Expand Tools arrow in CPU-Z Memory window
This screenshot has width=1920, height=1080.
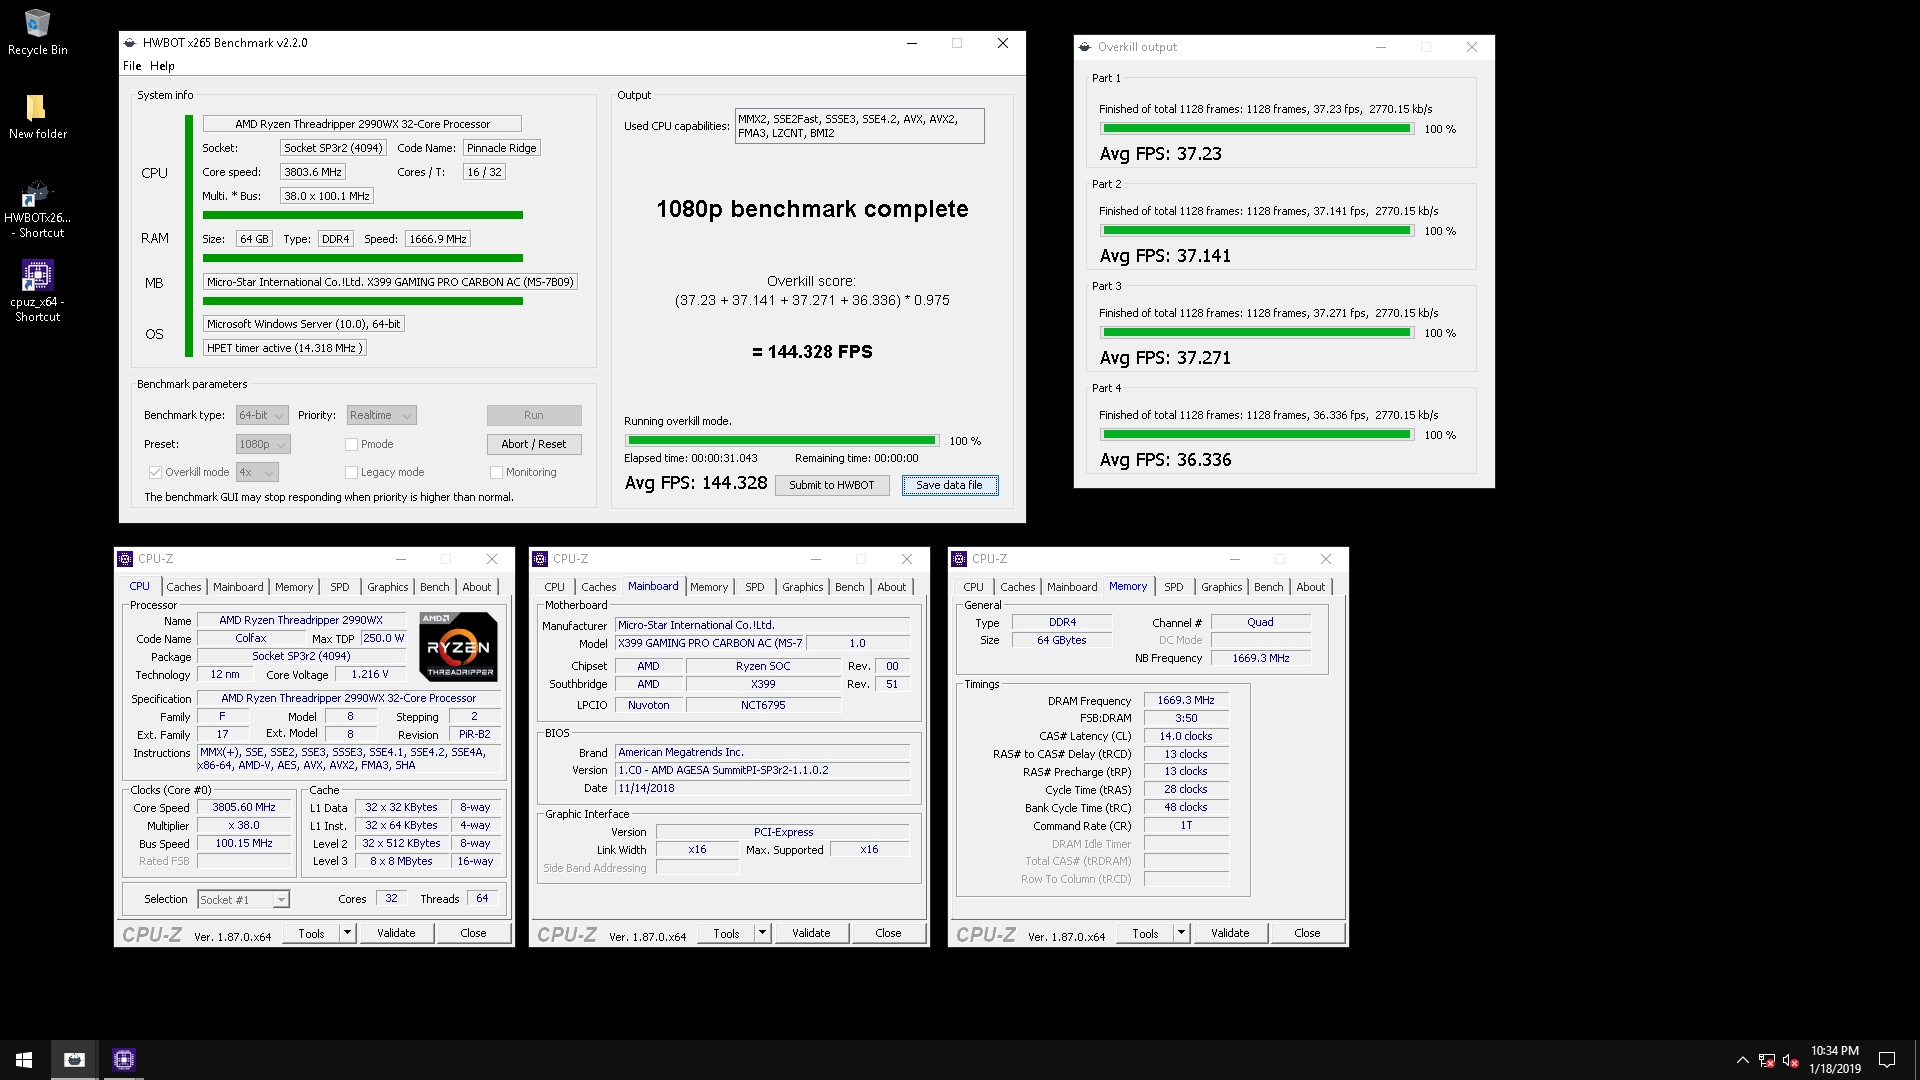pyautogui.click(x=1181, y=933)
